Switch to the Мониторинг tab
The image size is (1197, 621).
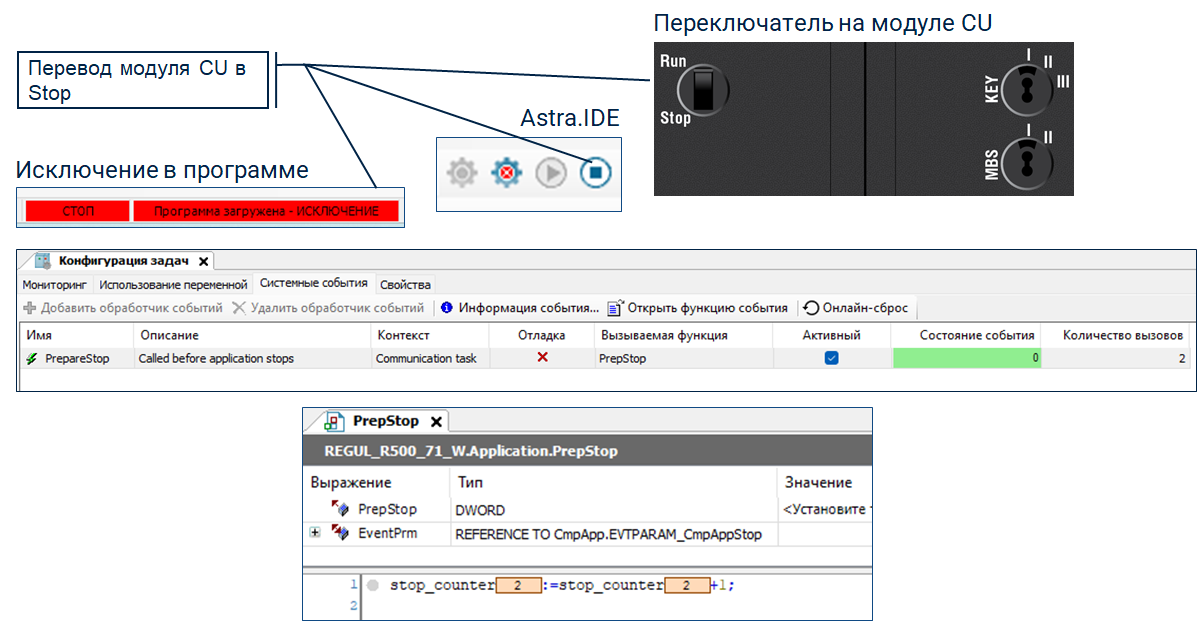(x=56, y=285)
